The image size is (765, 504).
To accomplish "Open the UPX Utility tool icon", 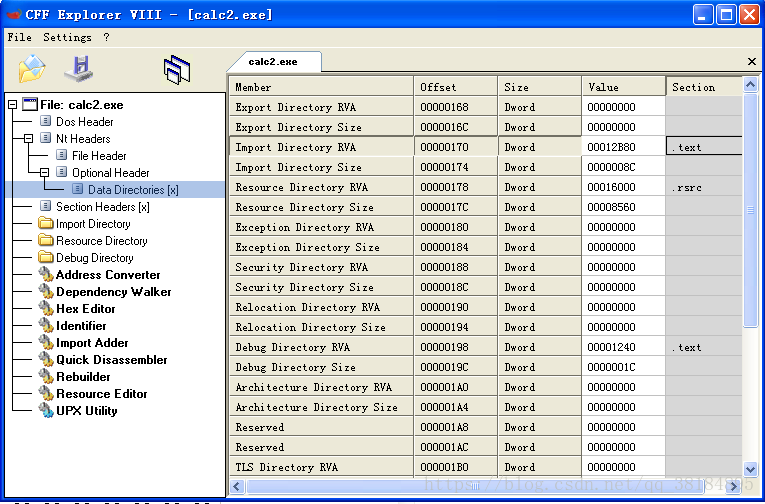I will 46,411.
